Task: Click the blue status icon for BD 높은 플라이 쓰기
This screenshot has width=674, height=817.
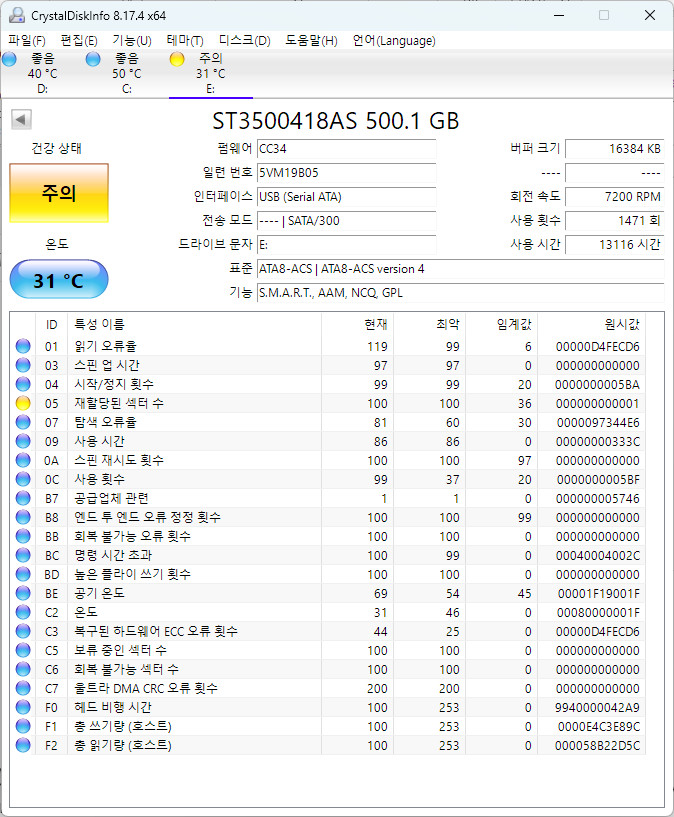Action: 23,574
